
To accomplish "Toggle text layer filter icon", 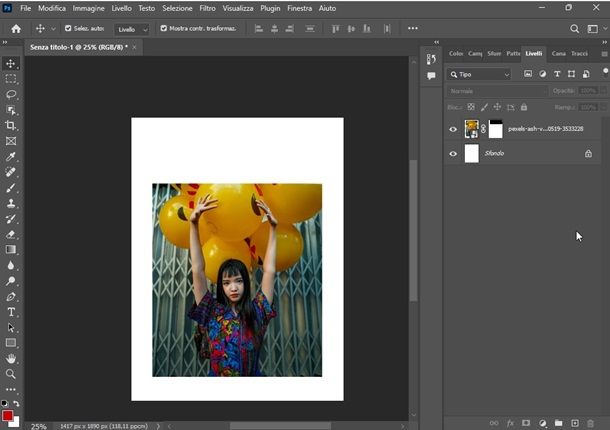I will (557, 74).
